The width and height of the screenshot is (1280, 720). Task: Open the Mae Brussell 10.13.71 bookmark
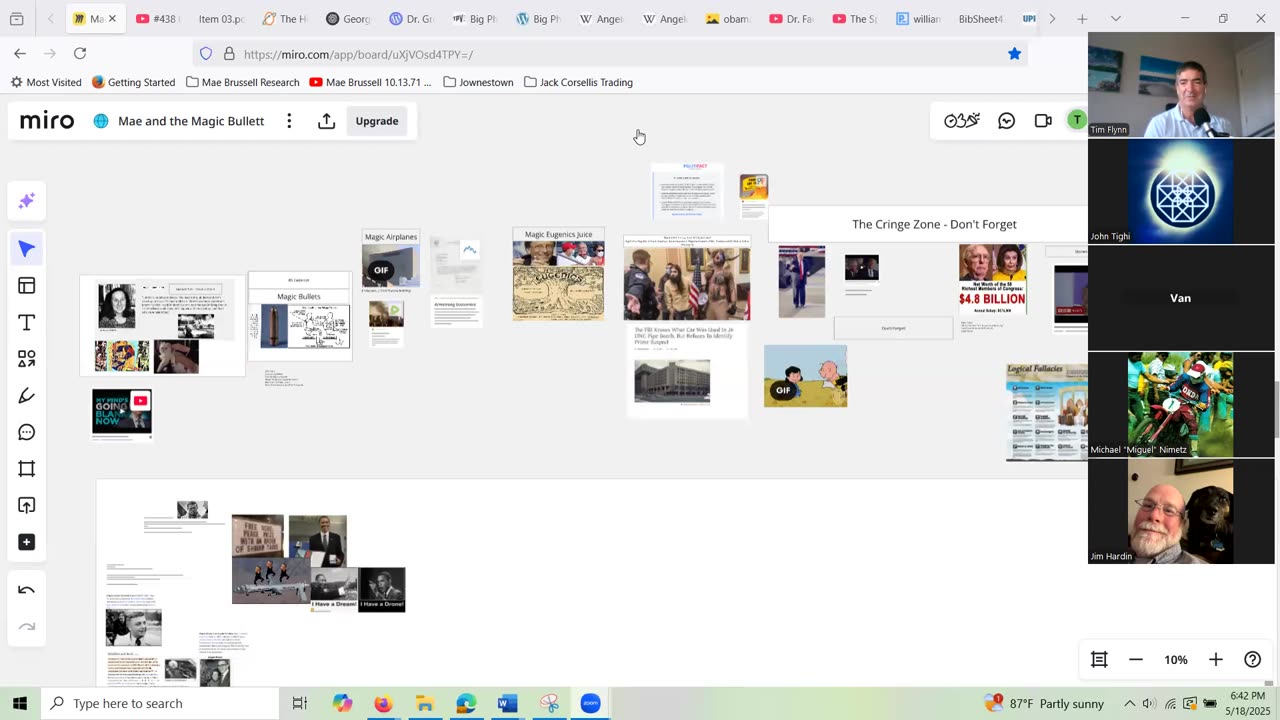click(370, 82)
